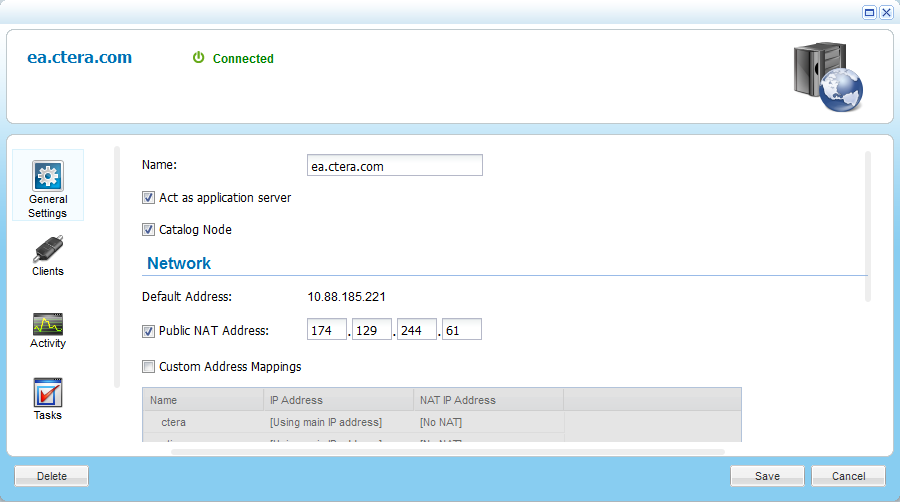Click the Delete button

pyautogui.click(x=52, y=476)
